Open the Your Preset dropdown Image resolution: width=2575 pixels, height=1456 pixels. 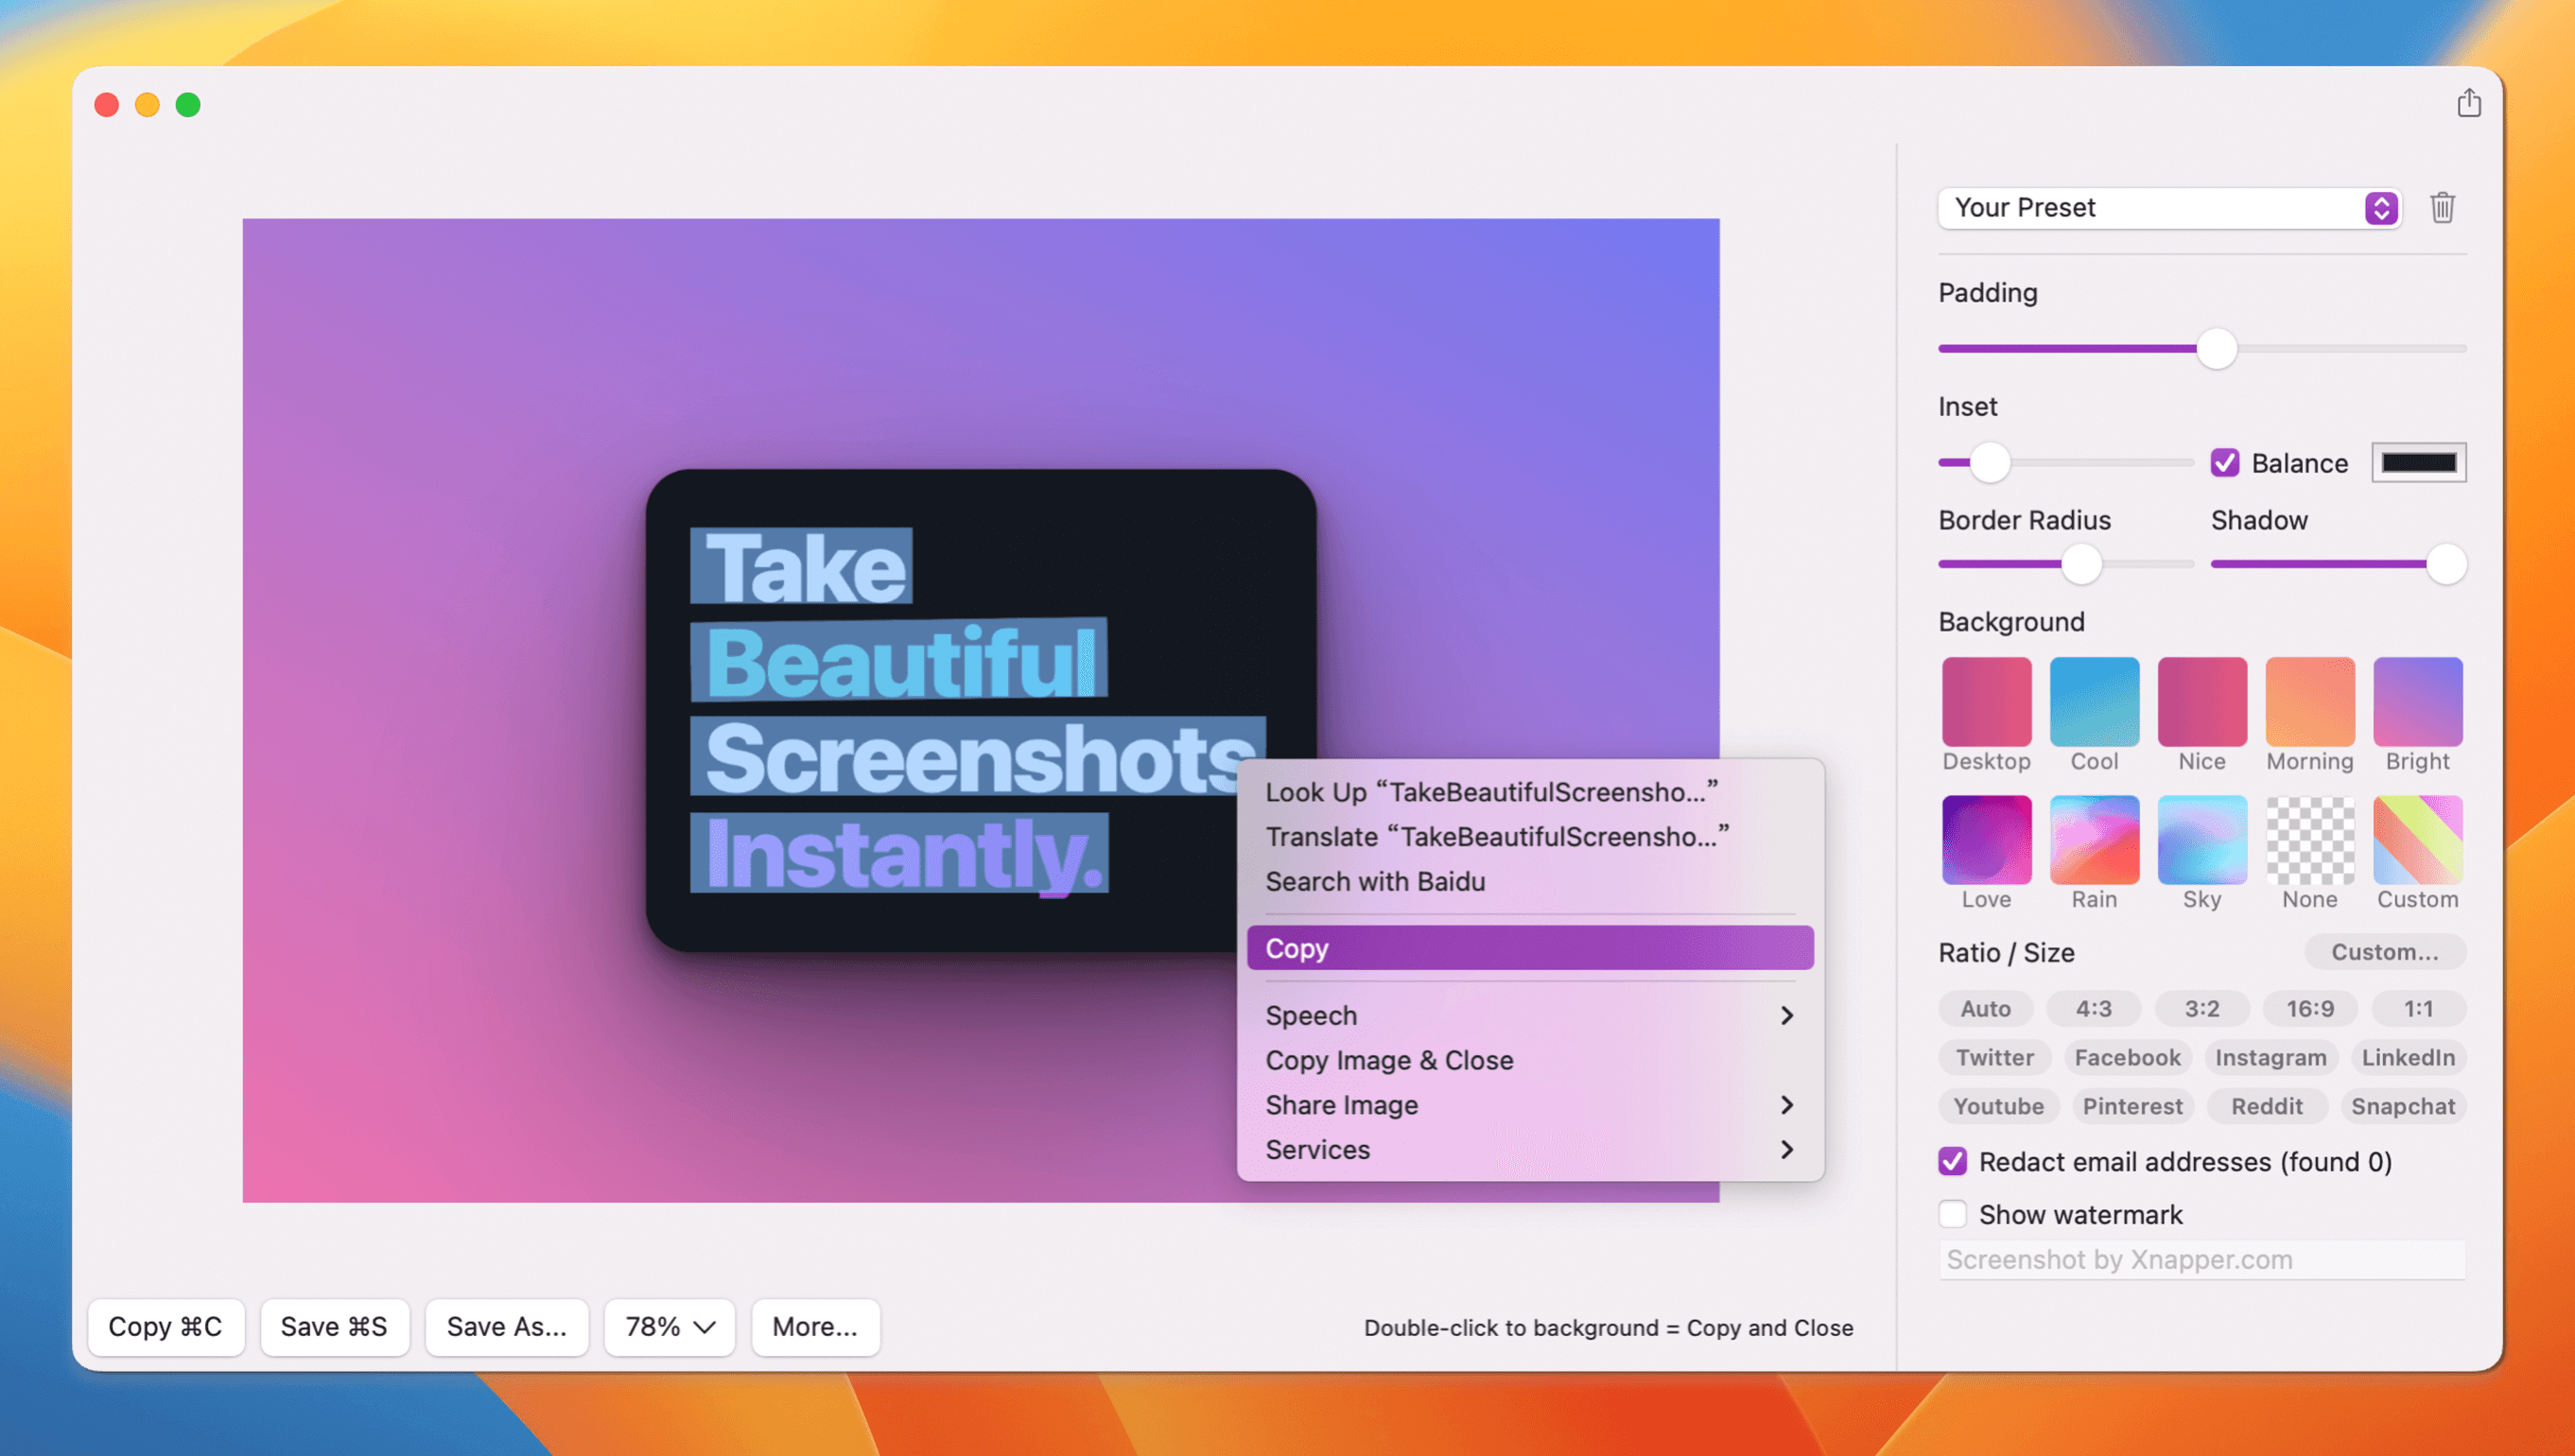point(2168,208)
